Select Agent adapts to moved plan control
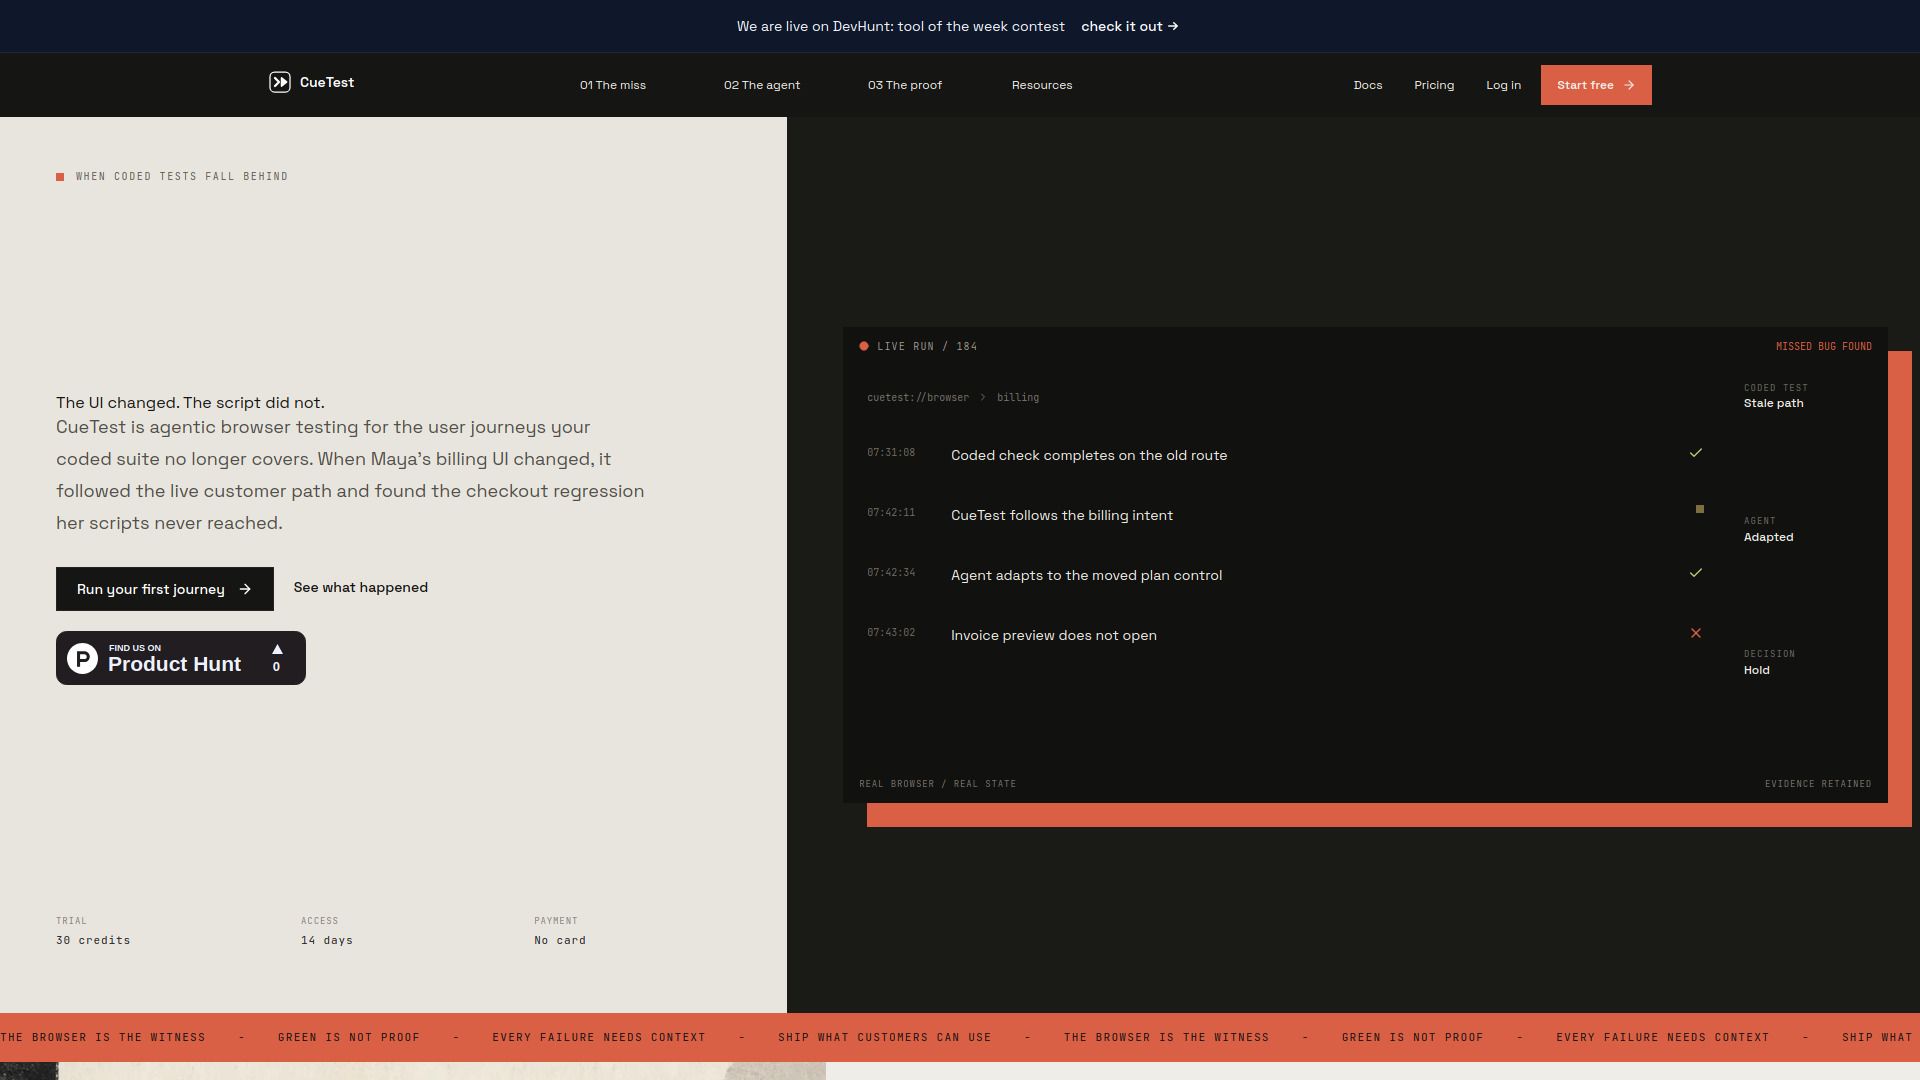This screenshot has width=1920, height=1080. pyautogui.click(x=1285, y=575)
